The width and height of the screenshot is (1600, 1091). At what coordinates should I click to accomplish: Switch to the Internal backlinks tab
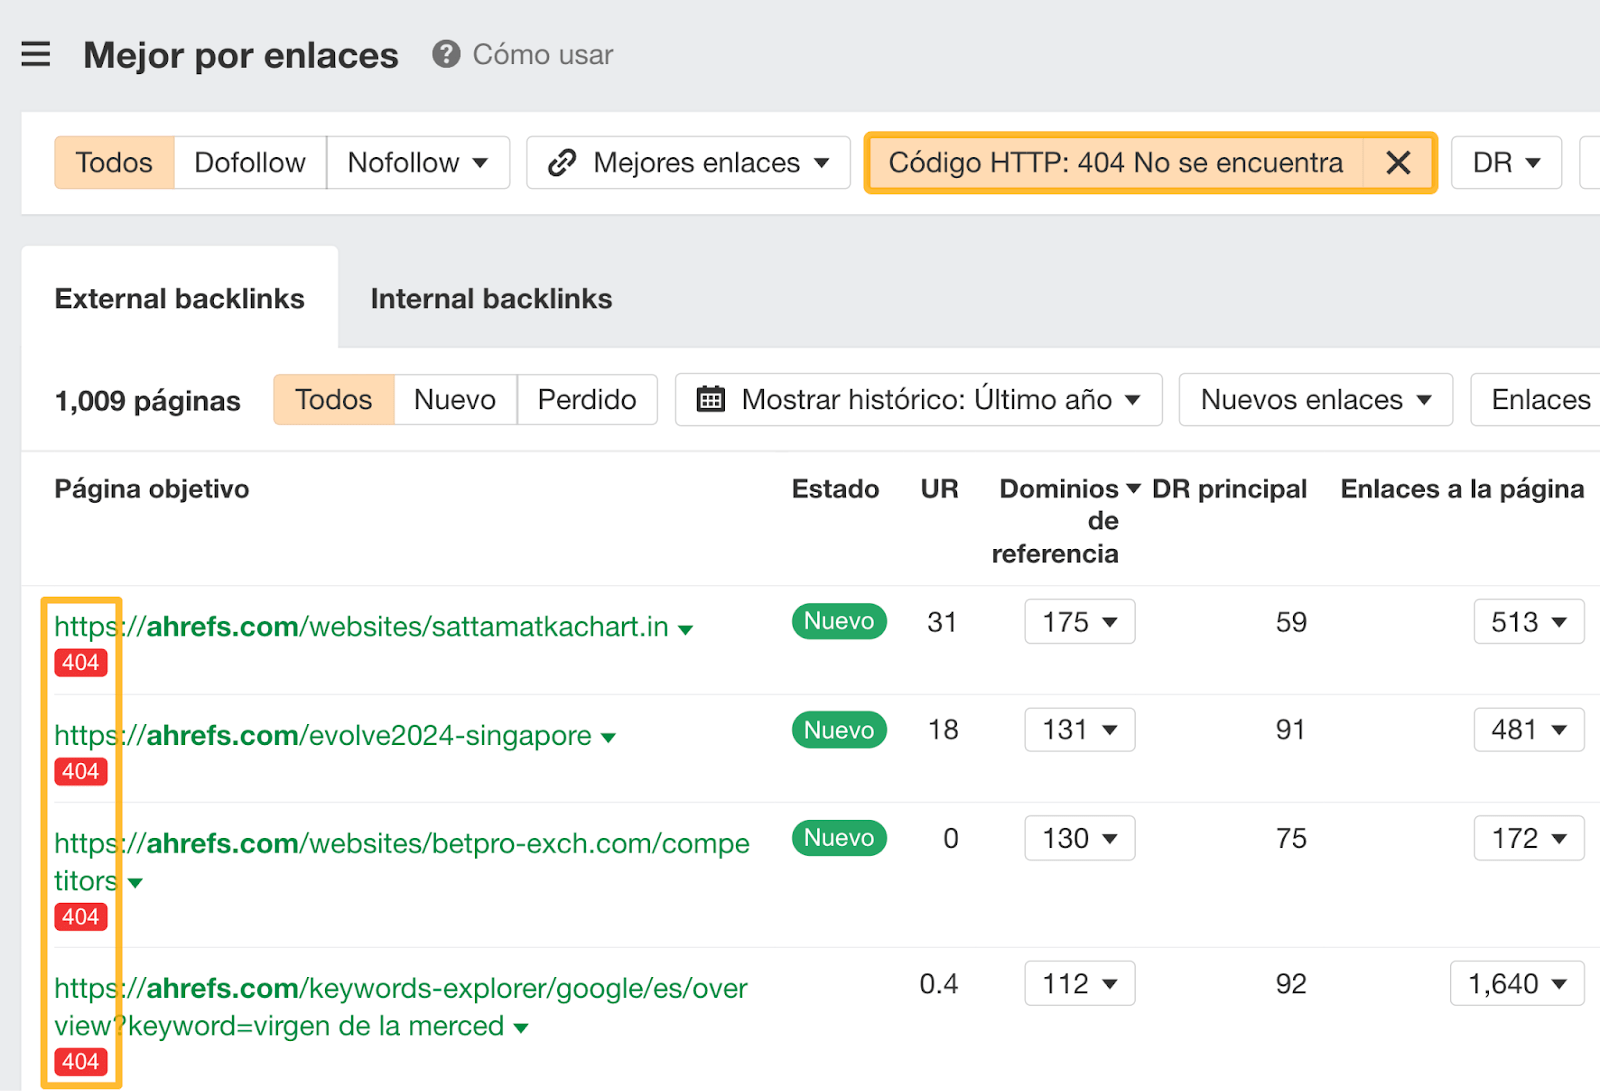tap(490, 298)
